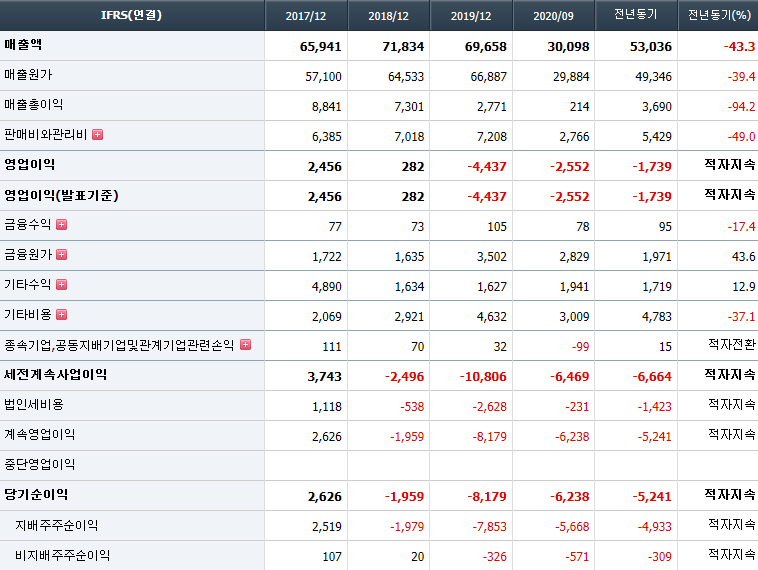The width and height of the screenshot is (758, 570).
Task: Select the 기타비용 row label
Action: tap(28, 315)
